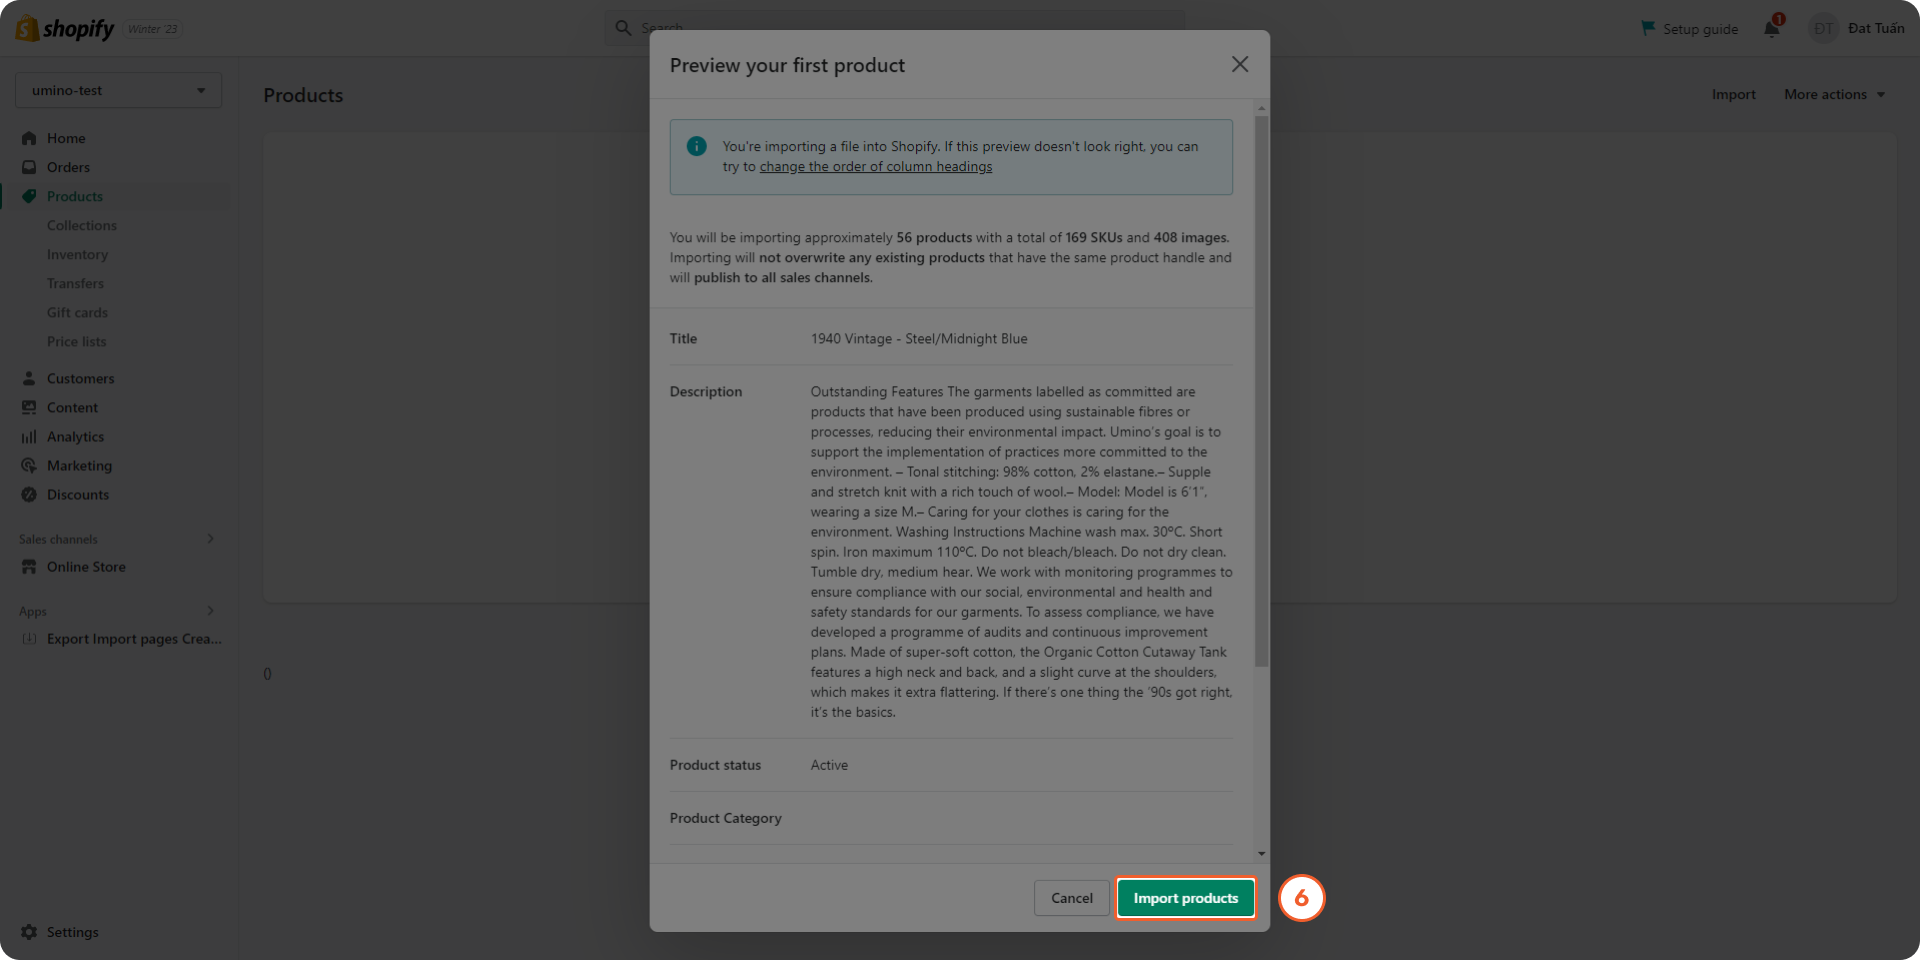Click the Marketing target icon
Image resolution: width=1920 pixels, height=960 pixels.
[29, 466]
